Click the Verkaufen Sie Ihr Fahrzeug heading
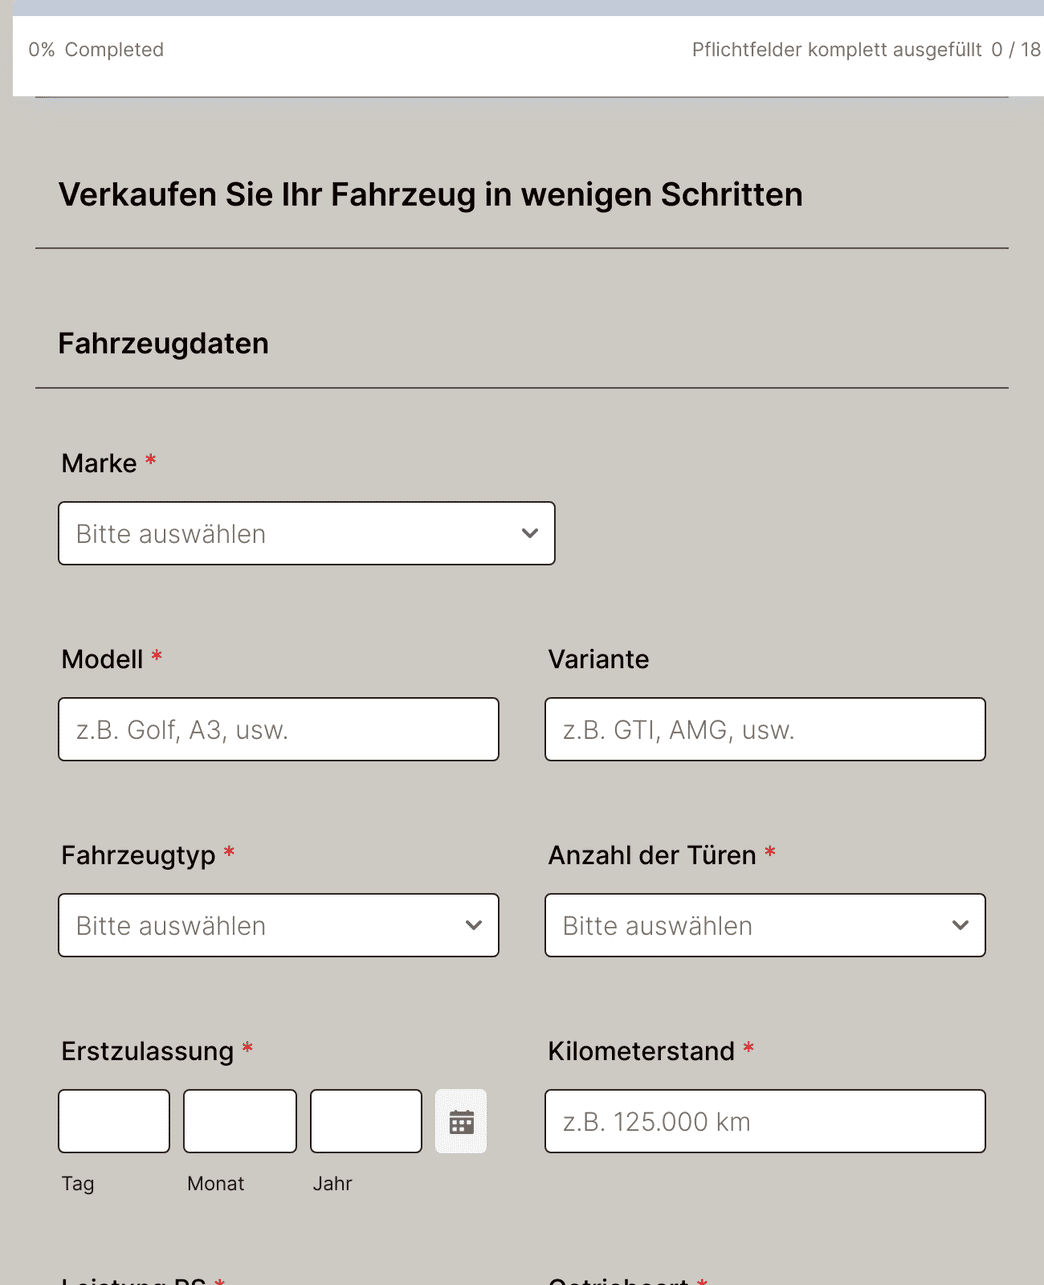Viewport: 1044px width, 1285px height. tap(431, 194)
